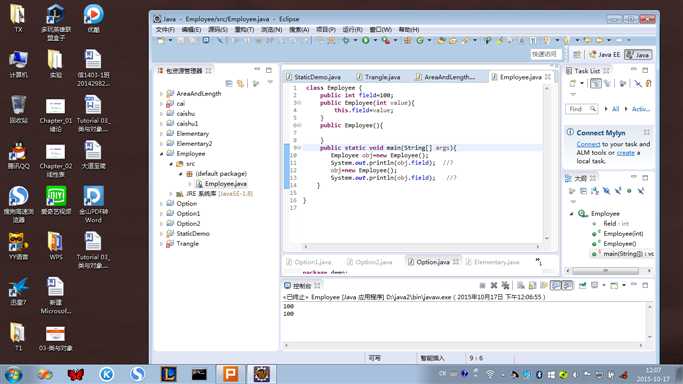
Task: Toggle Show Console on Standard Error change
Action: click(x=567, y=285)
